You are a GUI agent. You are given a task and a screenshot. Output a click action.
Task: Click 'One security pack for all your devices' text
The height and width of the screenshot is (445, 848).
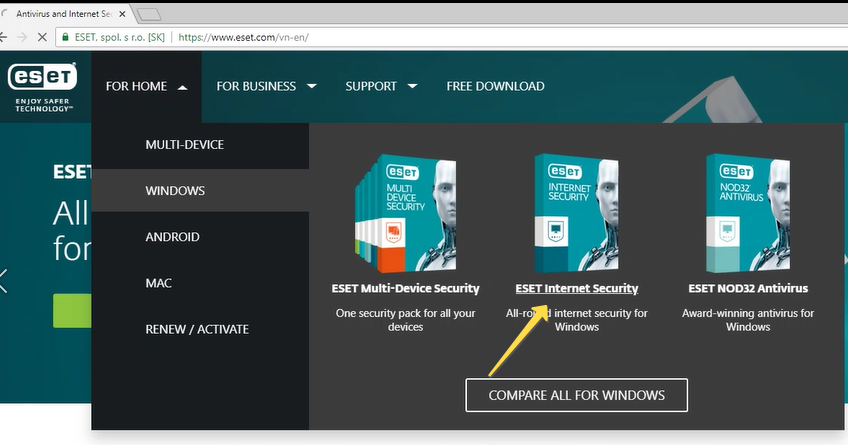click(x=406, y=320)
